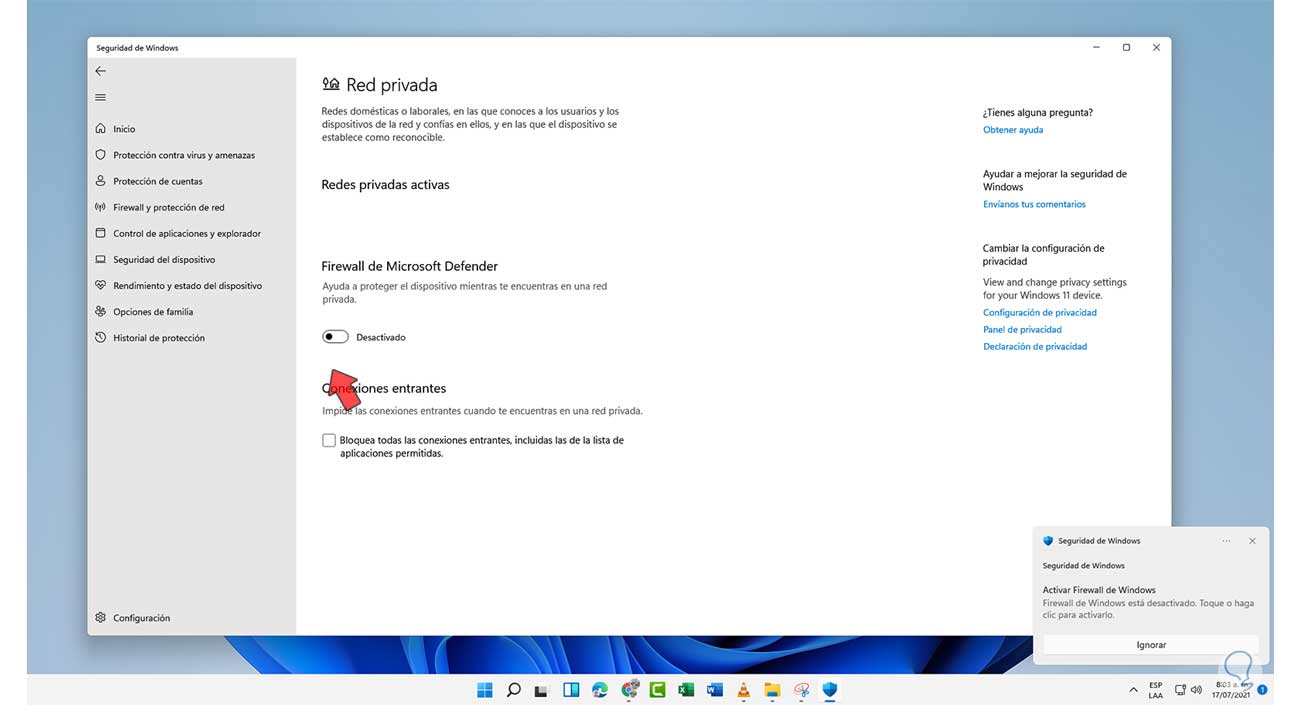
Task: Launch Camtasia from the taskbar
Action: [x=658, y=690]
